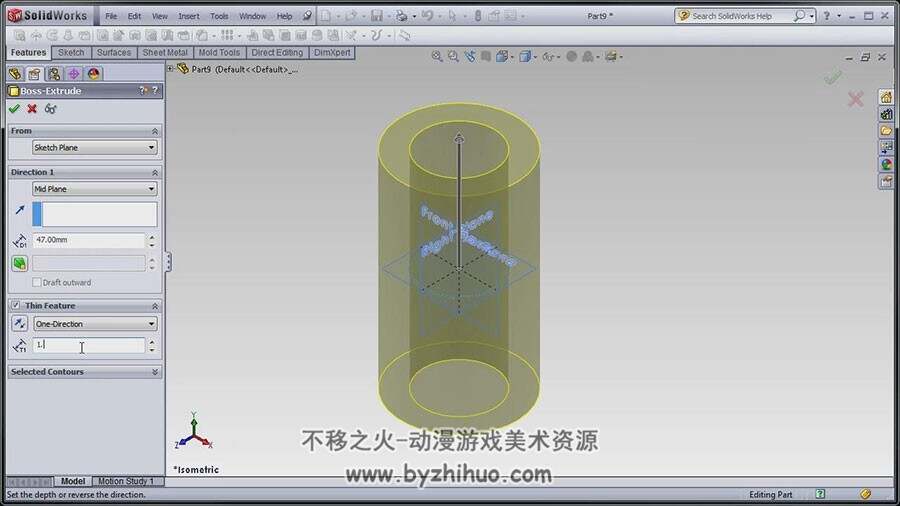Image resolution: width=900 pixels, height=506 pixels.
Task: Cancel the Boss-Extrude with red X
Action: coord(32,108)
